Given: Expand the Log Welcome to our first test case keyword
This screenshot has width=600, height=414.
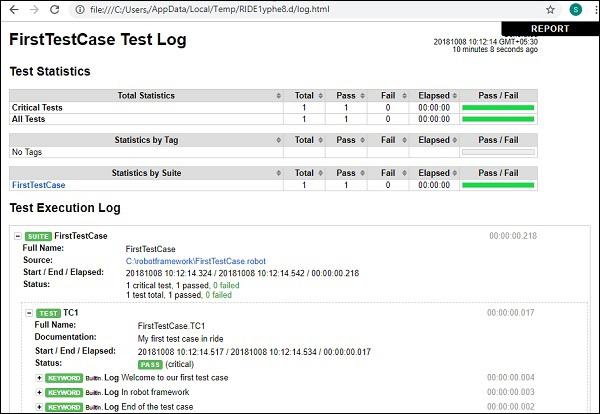Looking at the screenshot, I should 39,378.
